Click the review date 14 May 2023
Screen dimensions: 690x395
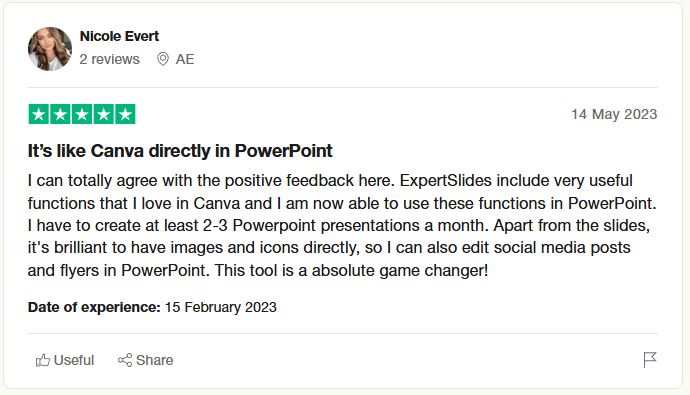pyautogui.click(x=614, y=114)
